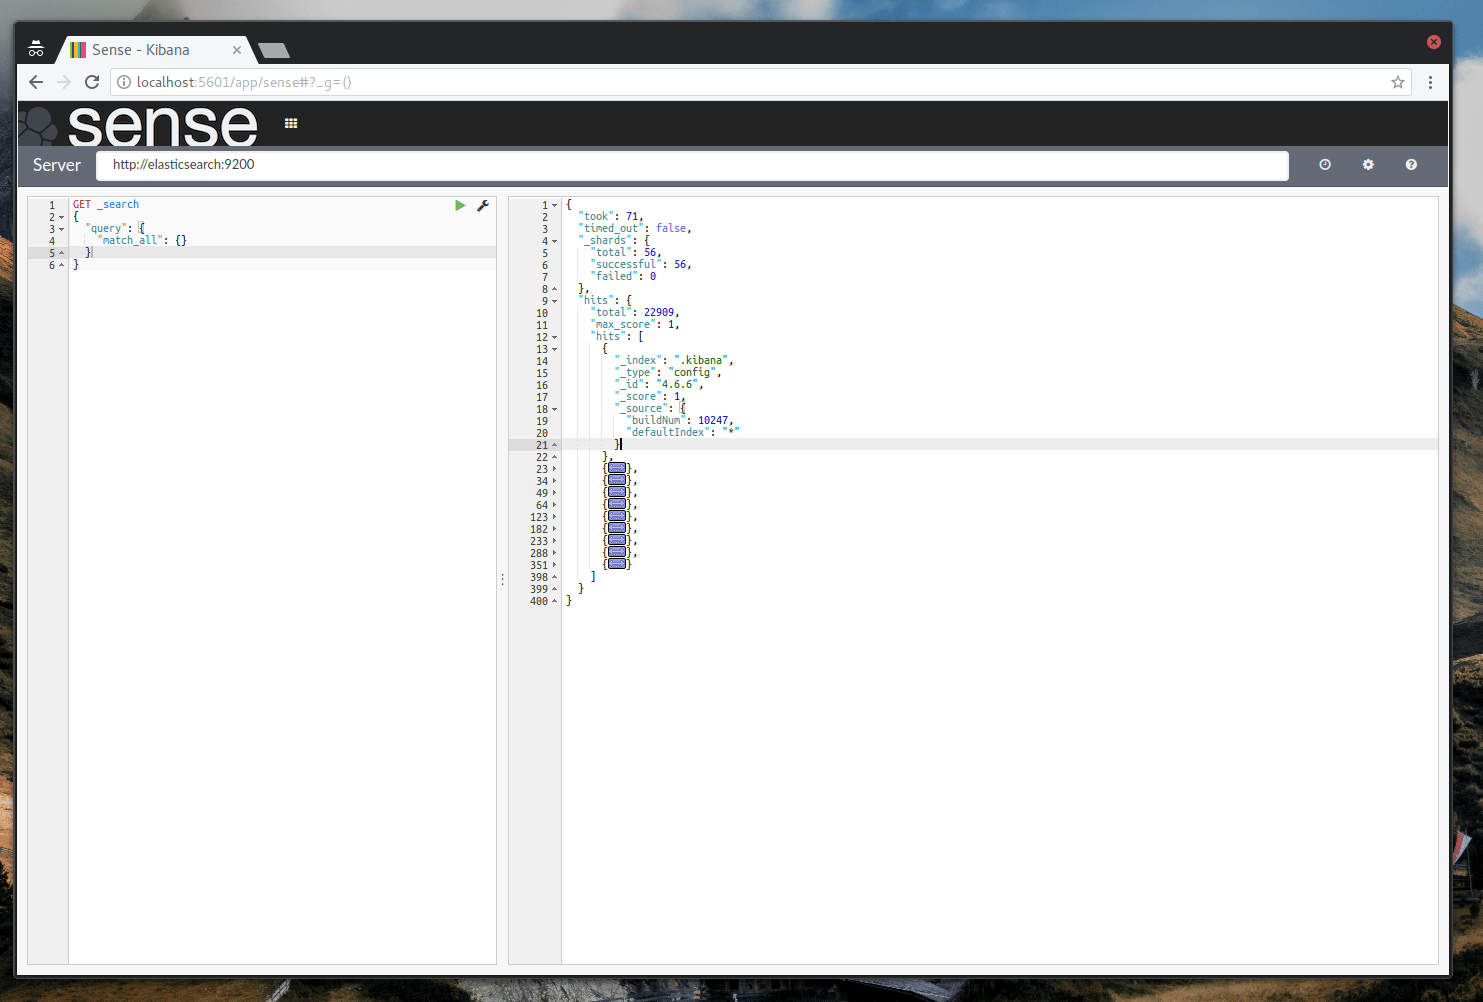The width and height of the screenshot is (1483, 1002).
Task: Expand folded block widget on line 49
Action: click(x=617, y=492)
